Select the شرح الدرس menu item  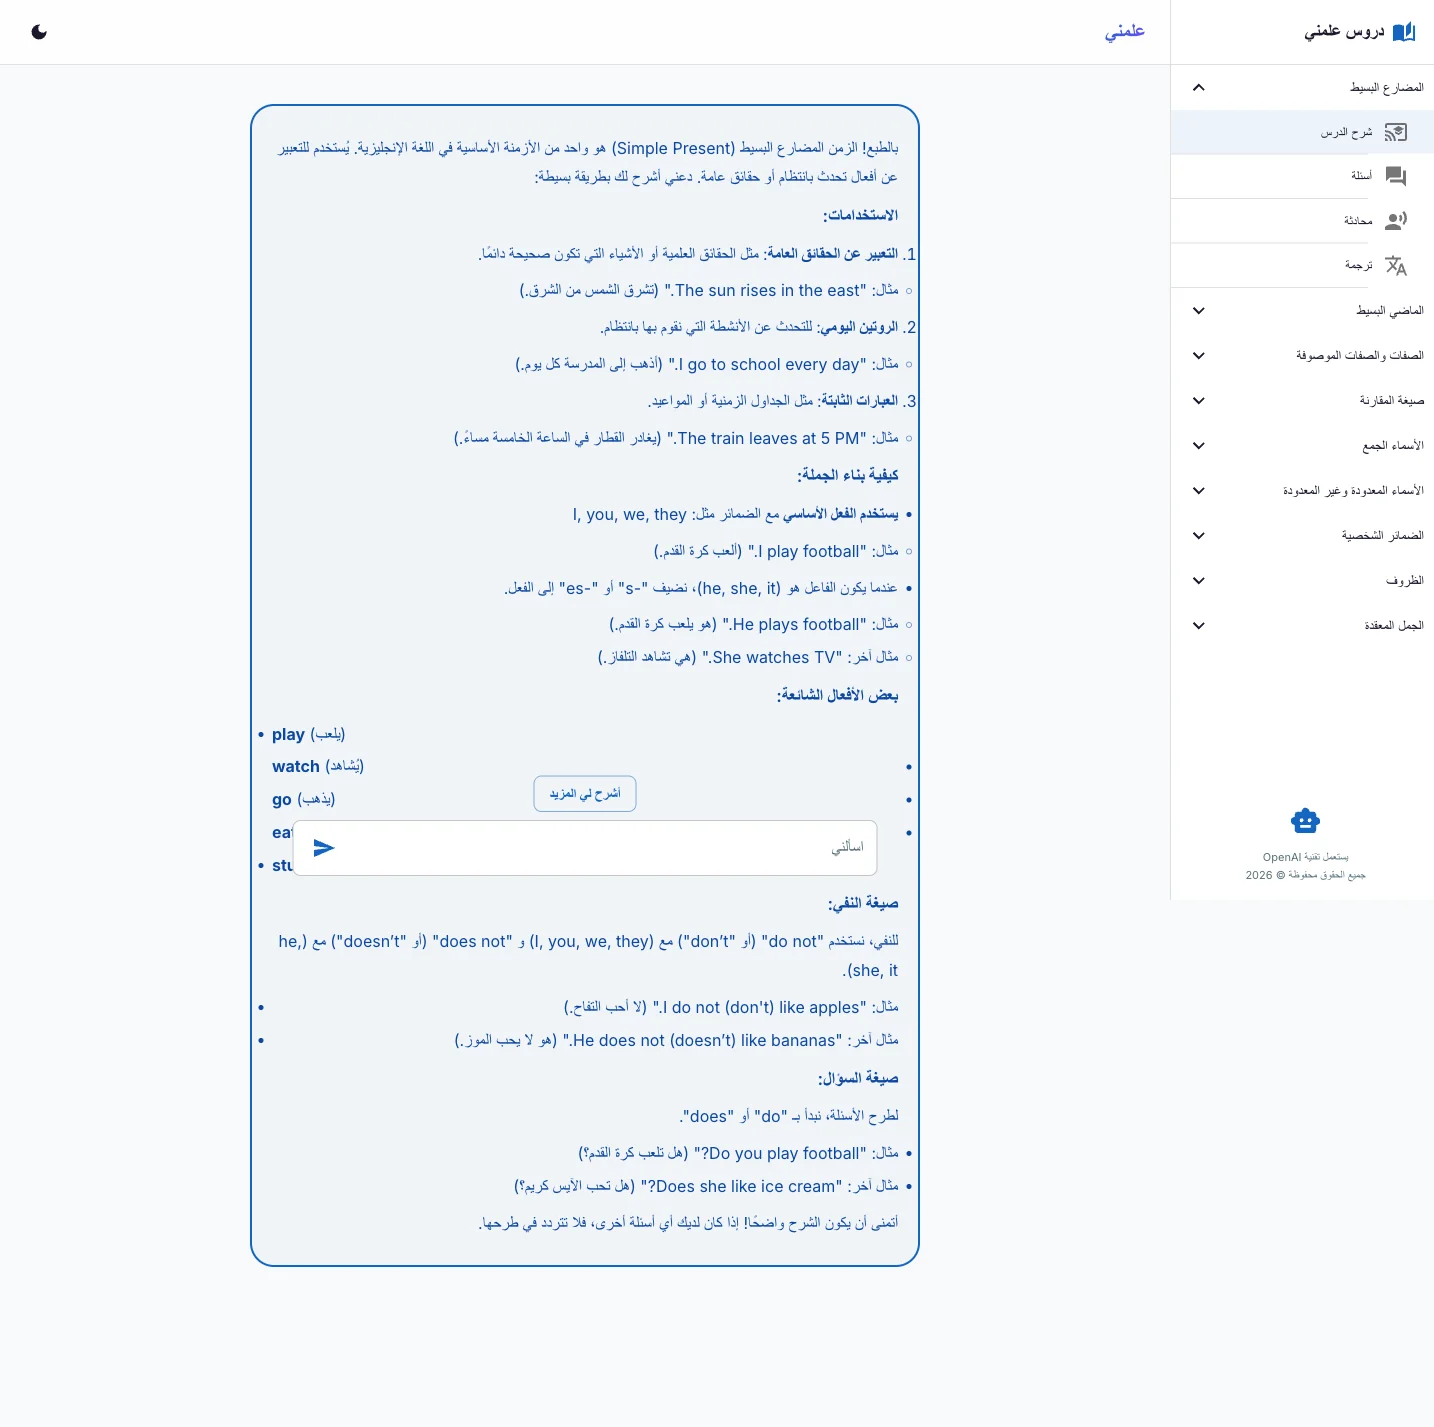[x=1302, y=132]
